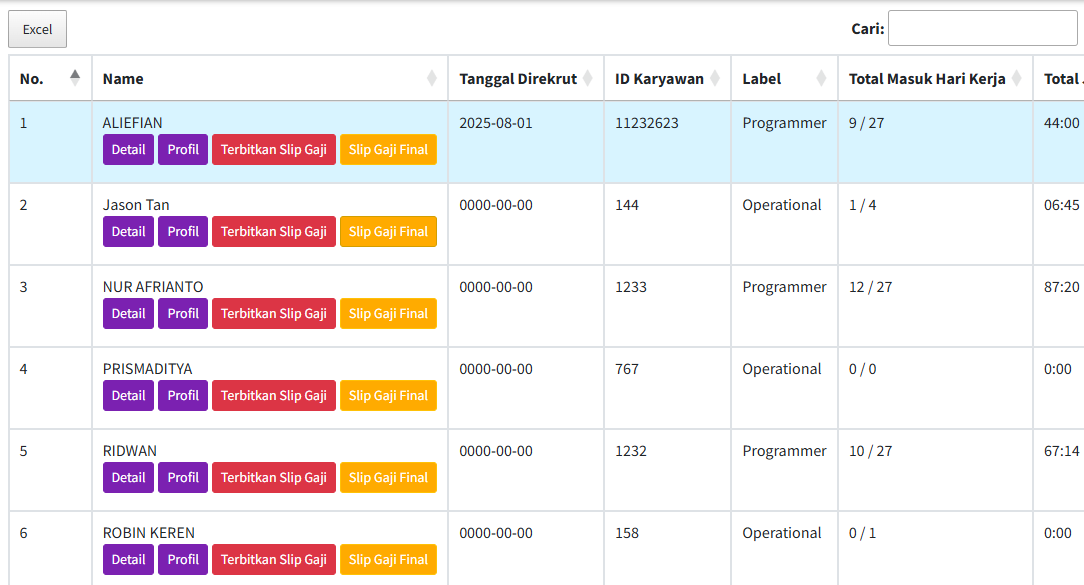Export table with the Excel button
The width and height of the screenshot is (1084, 585).
pyautogui.click(x=37, y=29)
